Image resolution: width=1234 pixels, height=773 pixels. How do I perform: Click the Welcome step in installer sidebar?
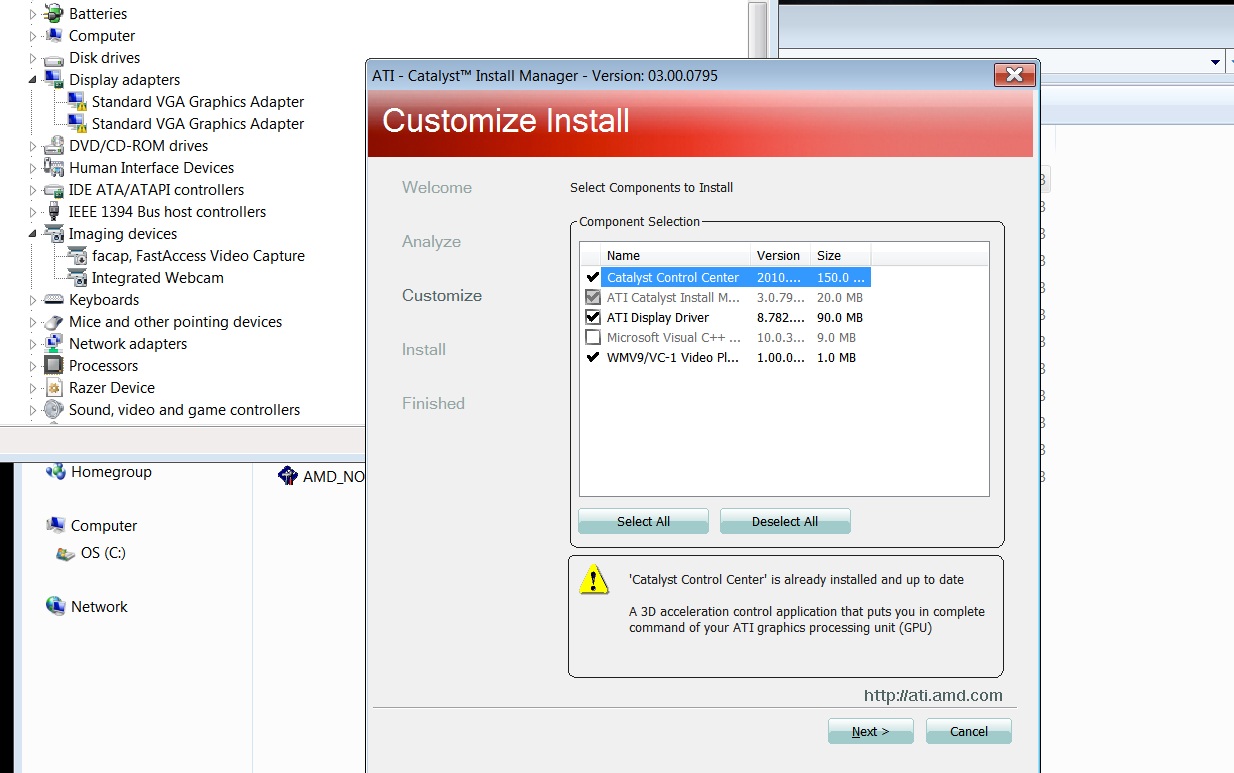coord(437,188)
